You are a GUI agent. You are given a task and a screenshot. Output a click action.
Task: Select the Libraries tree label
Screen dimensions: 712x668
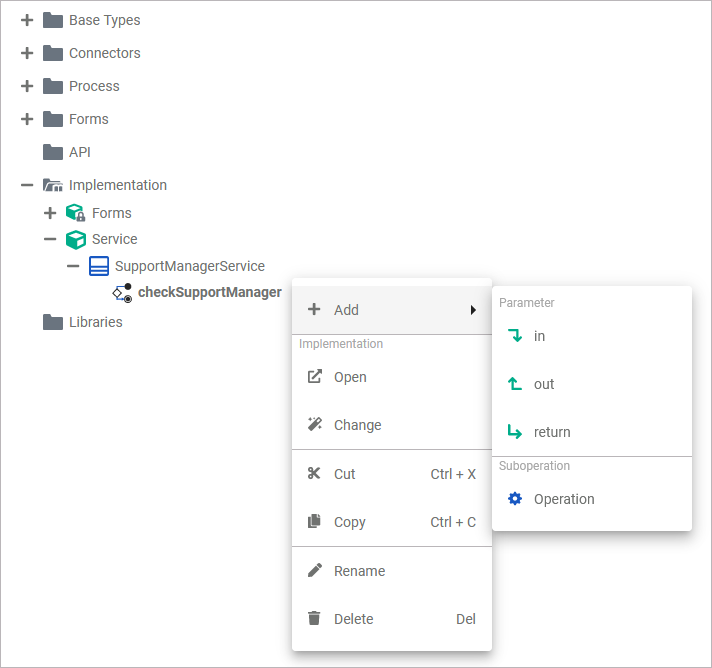pos(95,322)
